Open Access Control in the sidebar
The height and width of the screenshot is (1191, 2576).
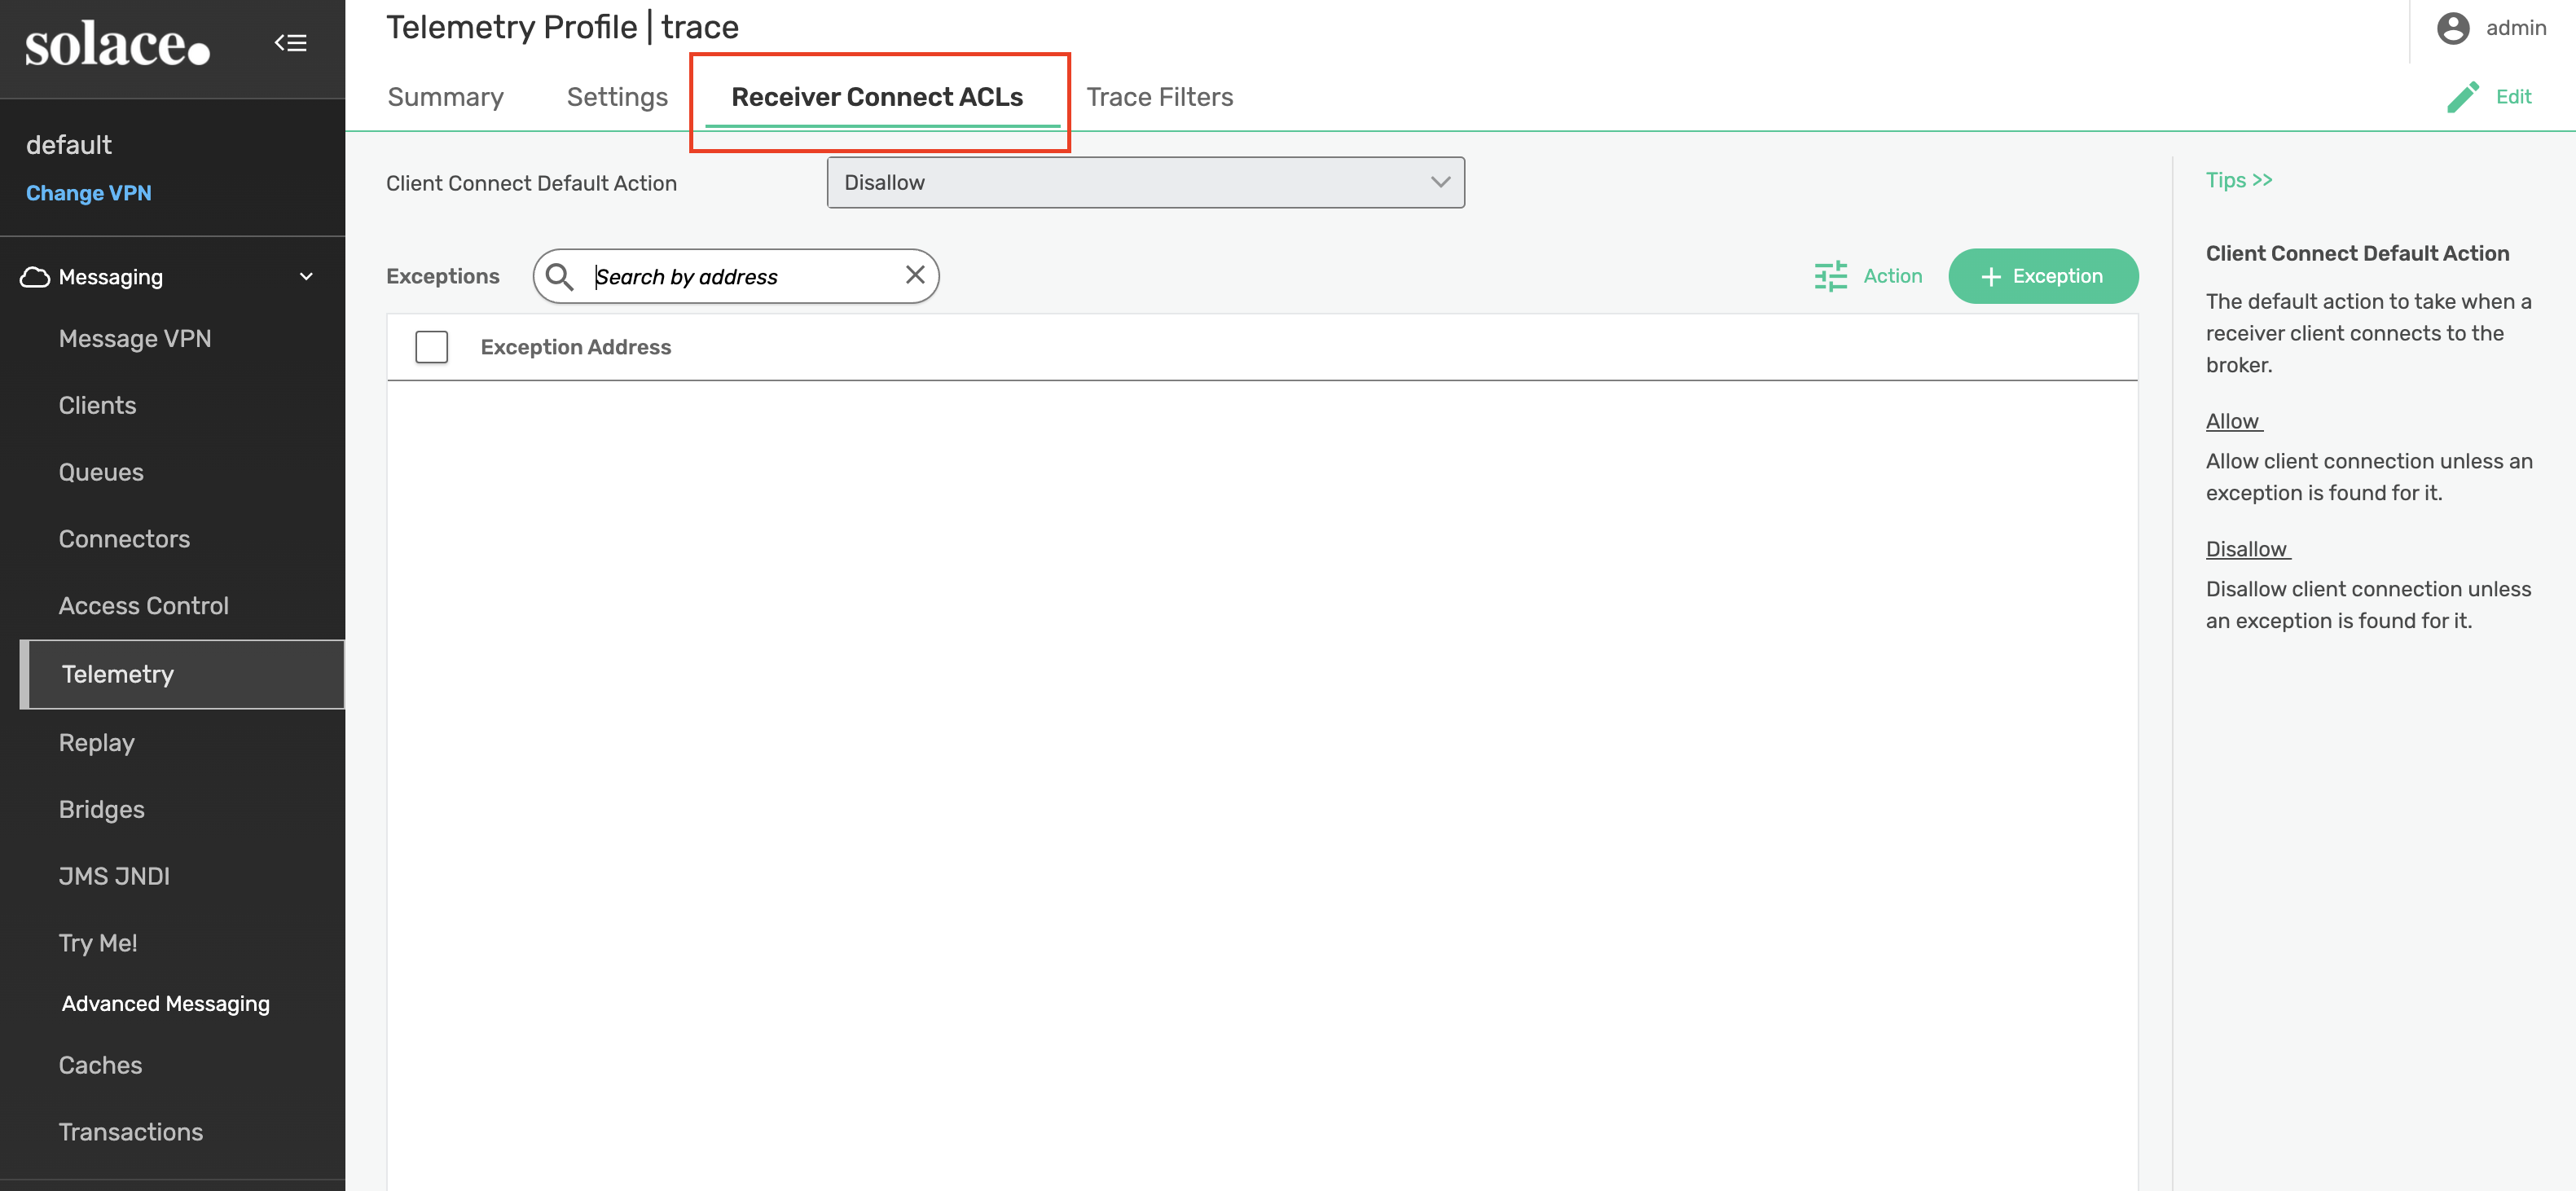[143, 606]
